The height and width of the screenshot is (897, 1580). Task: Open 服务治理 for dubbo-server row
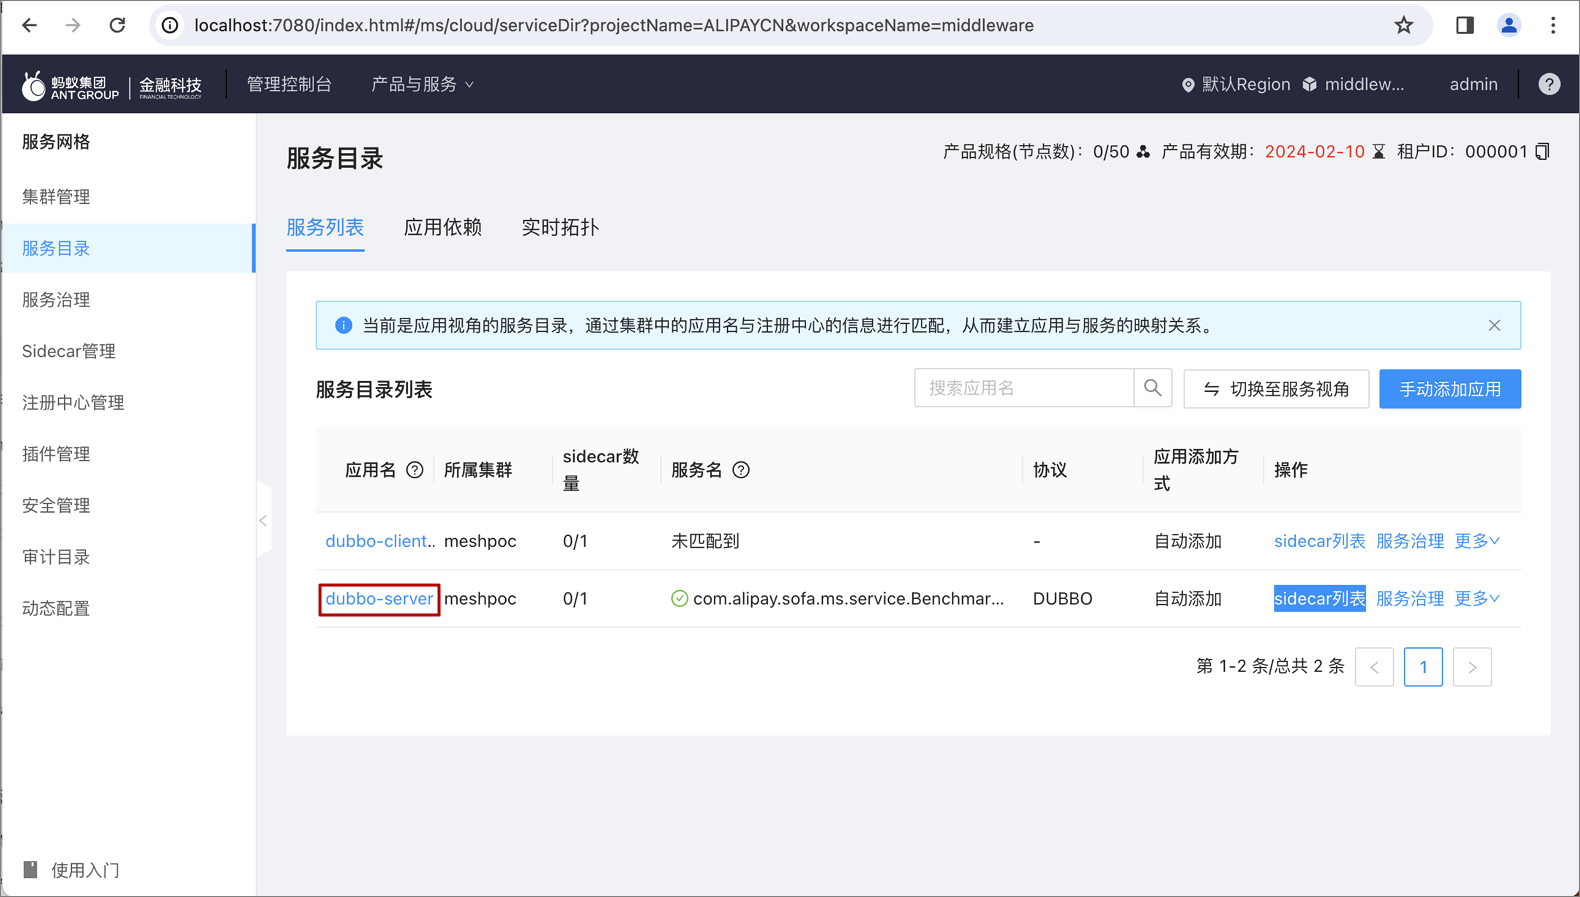[1410, 598]
